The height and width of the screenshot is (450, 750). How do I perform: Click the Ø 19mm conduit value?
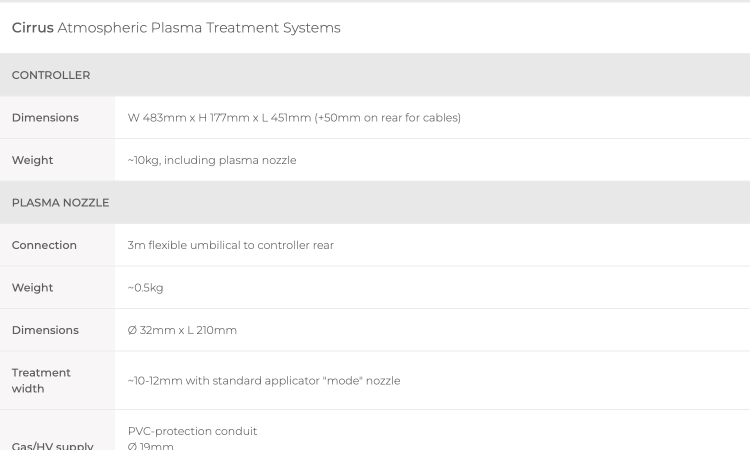click(151, 446)
